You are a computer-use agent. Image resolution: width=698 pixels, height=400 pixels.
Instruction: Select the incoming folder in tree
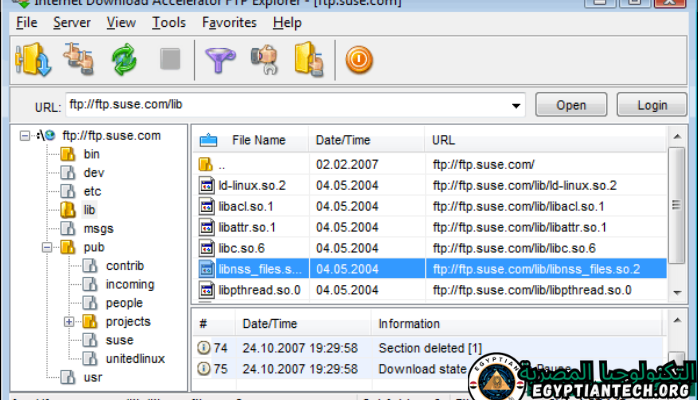click(x=129, y=284)
